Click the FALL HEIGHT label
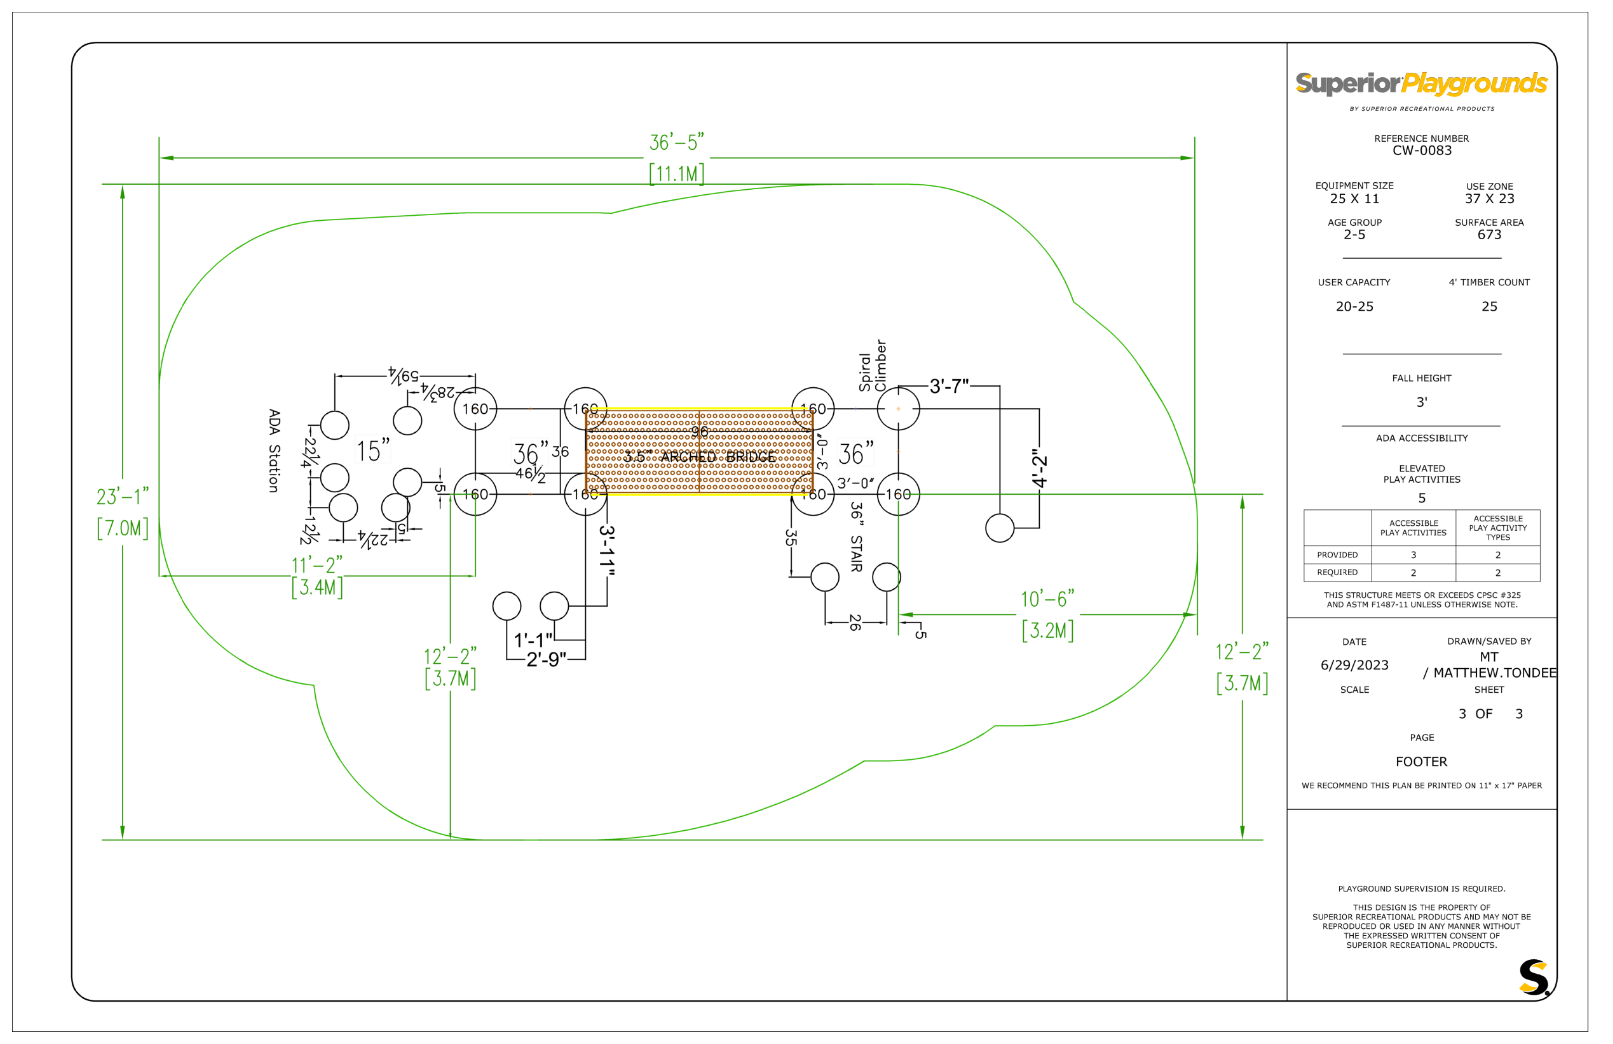 coord(1421,379)
